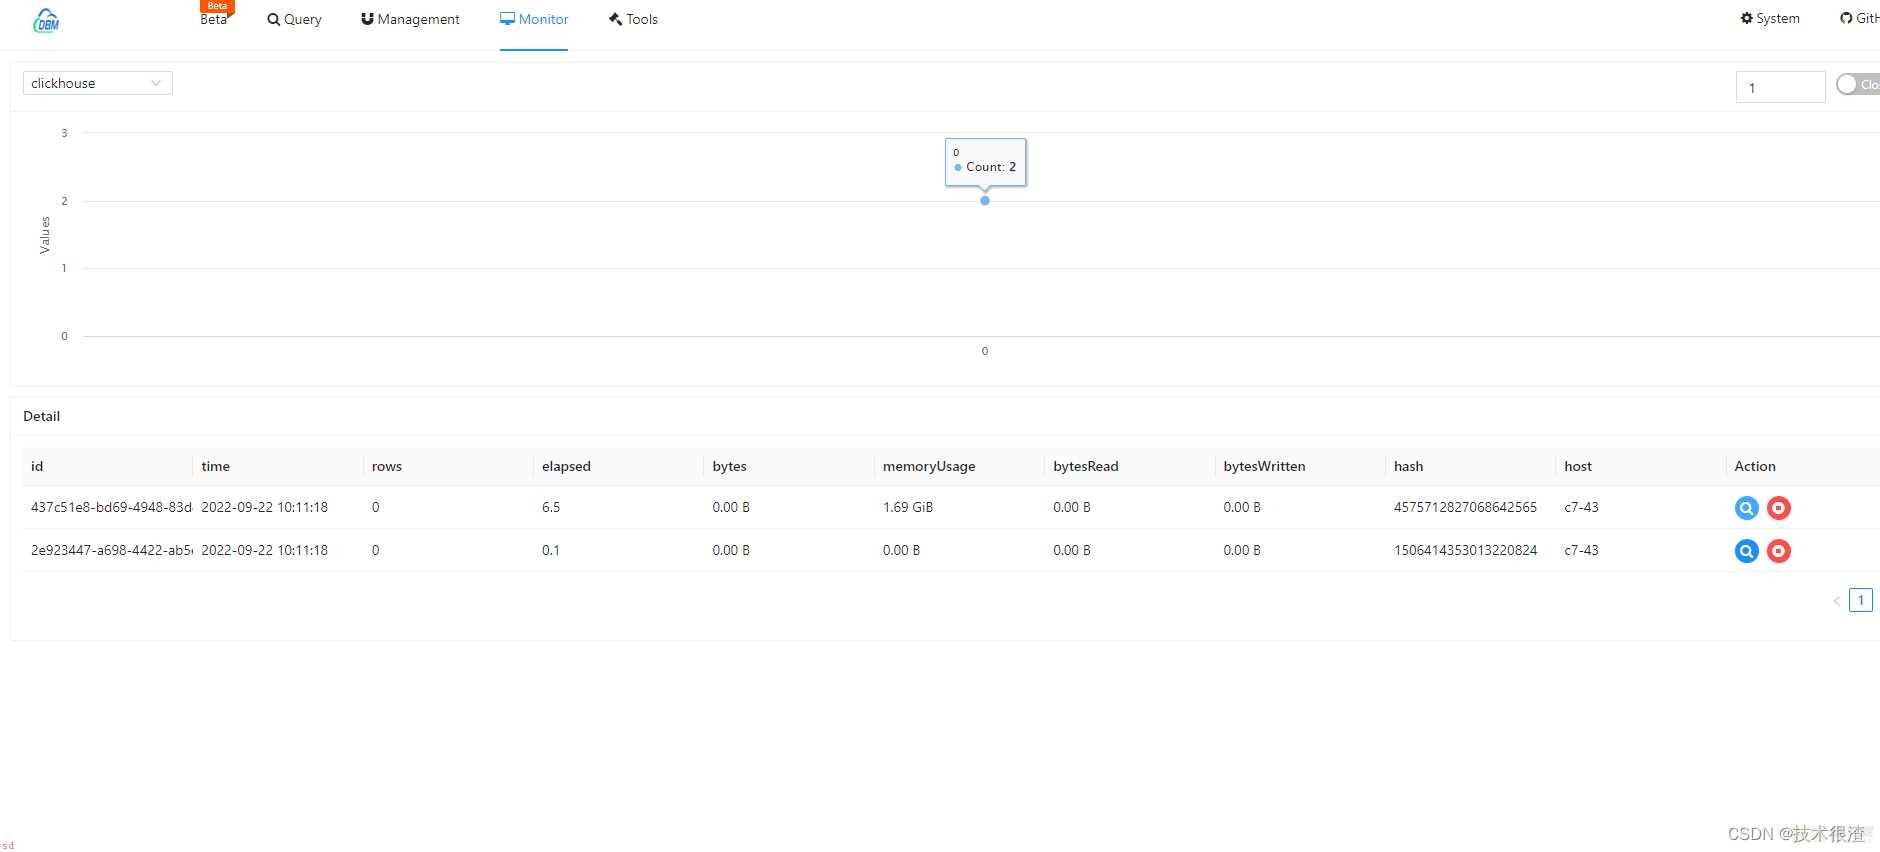View details of query 2e923447 with magnifier icon

click(x=1746, y=551)
